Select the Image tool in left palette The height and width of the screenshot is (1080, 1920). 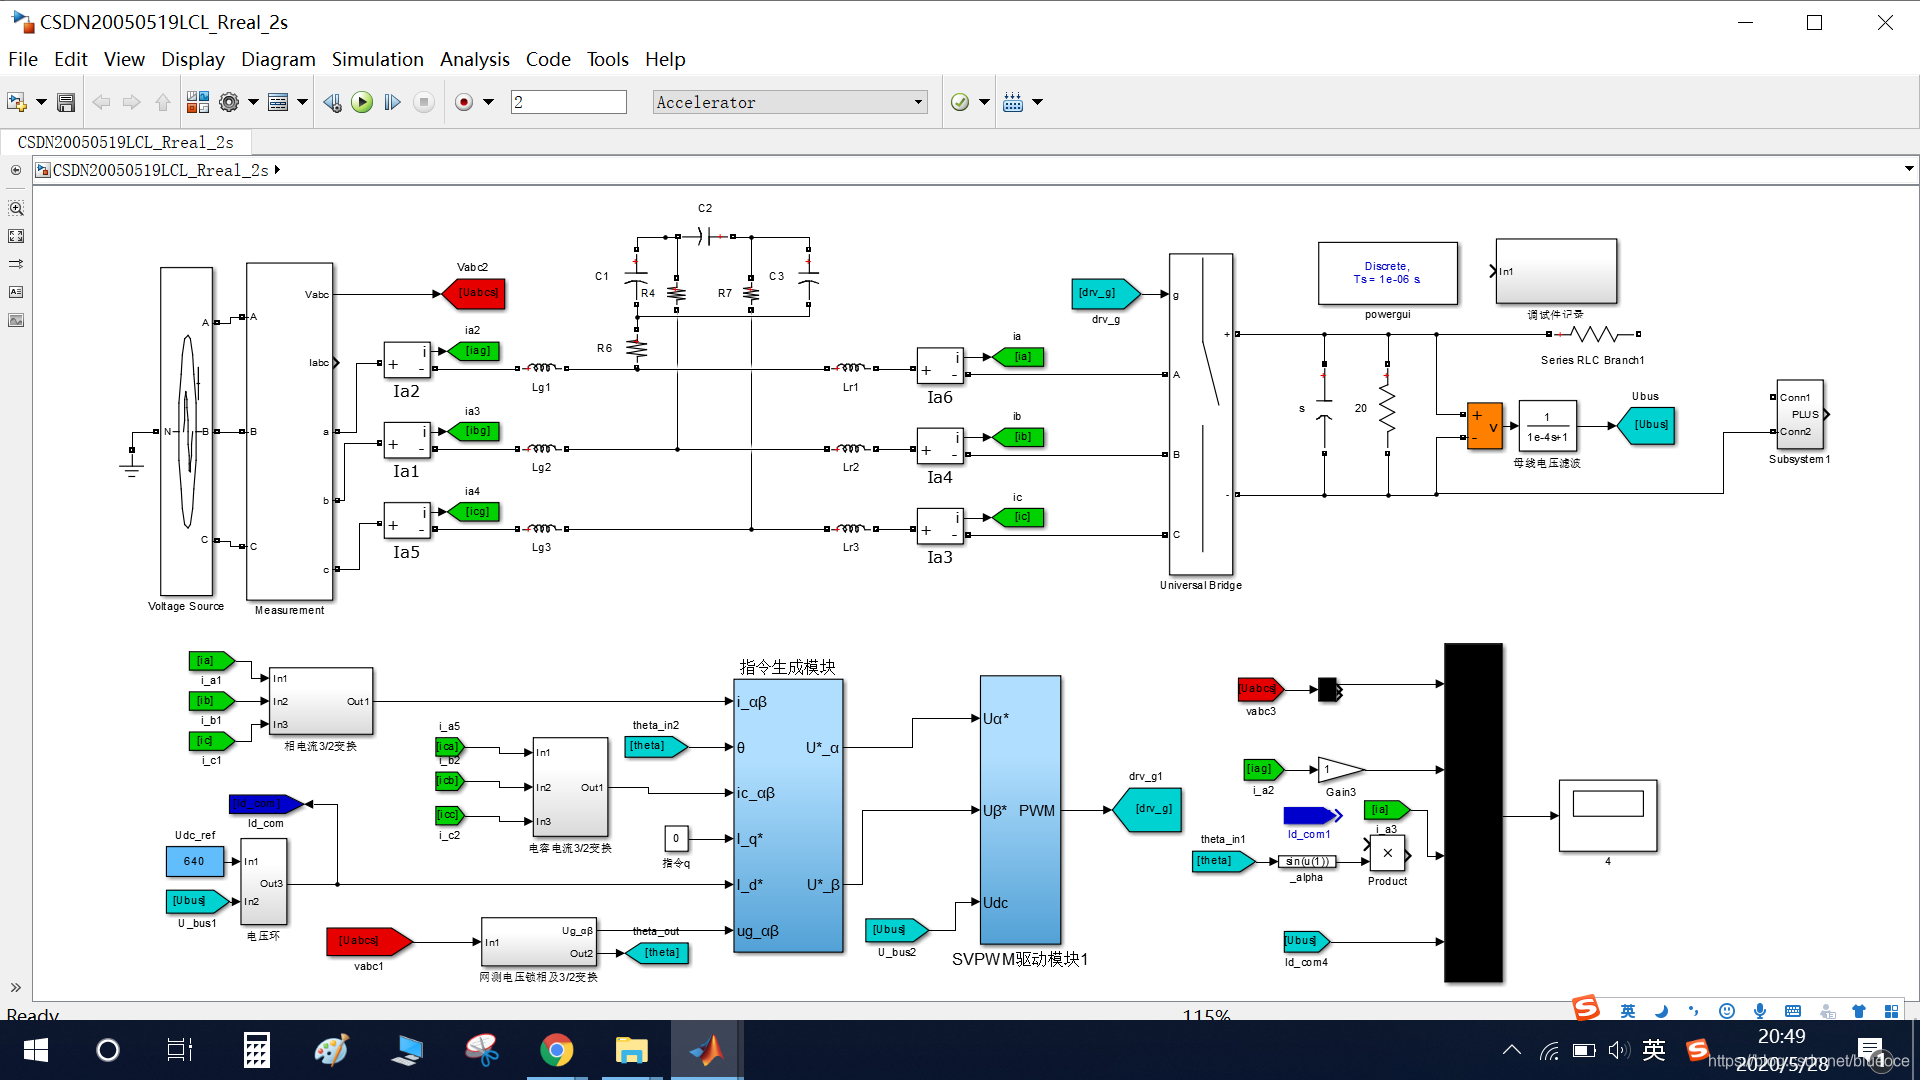pos(16,320)
